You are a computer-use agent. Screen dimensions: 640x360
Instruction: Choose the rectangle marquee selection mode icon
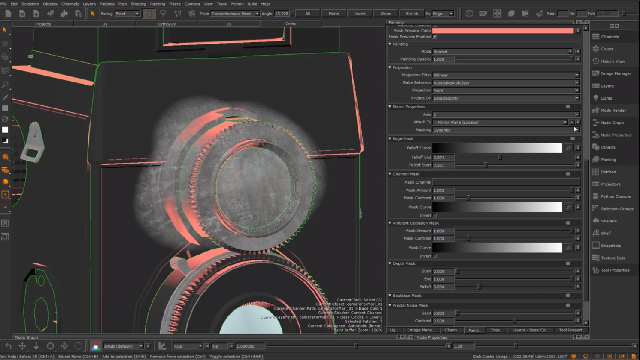tap(149, 13)
